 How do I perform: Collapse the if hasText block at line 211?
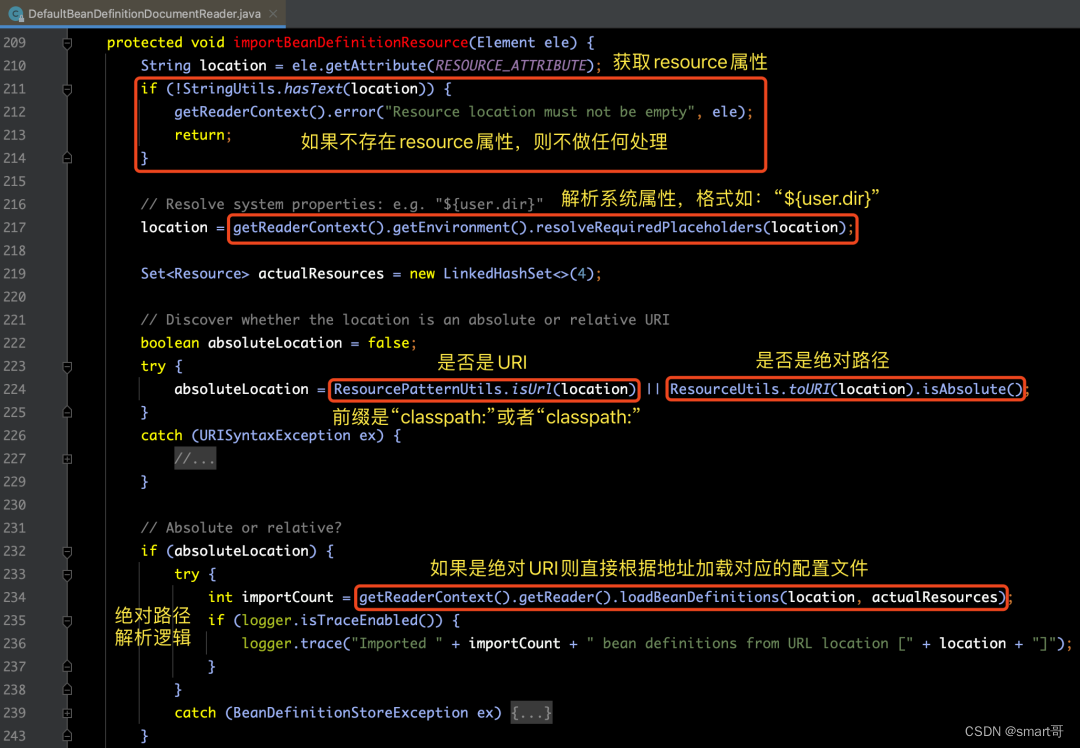tap(68, 90)
